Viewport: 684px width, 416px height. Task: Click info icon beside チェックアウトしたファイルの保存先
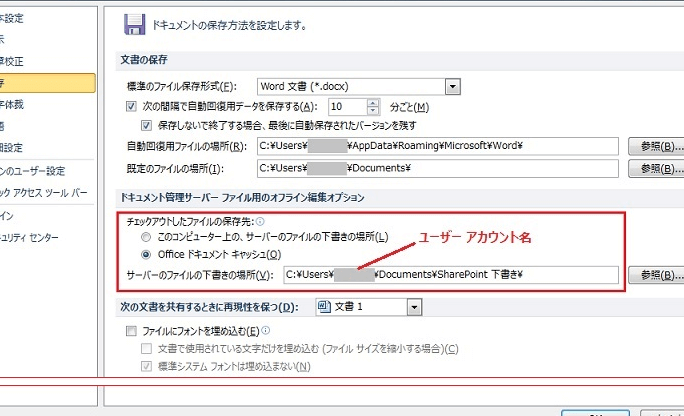tap(260, 221)
